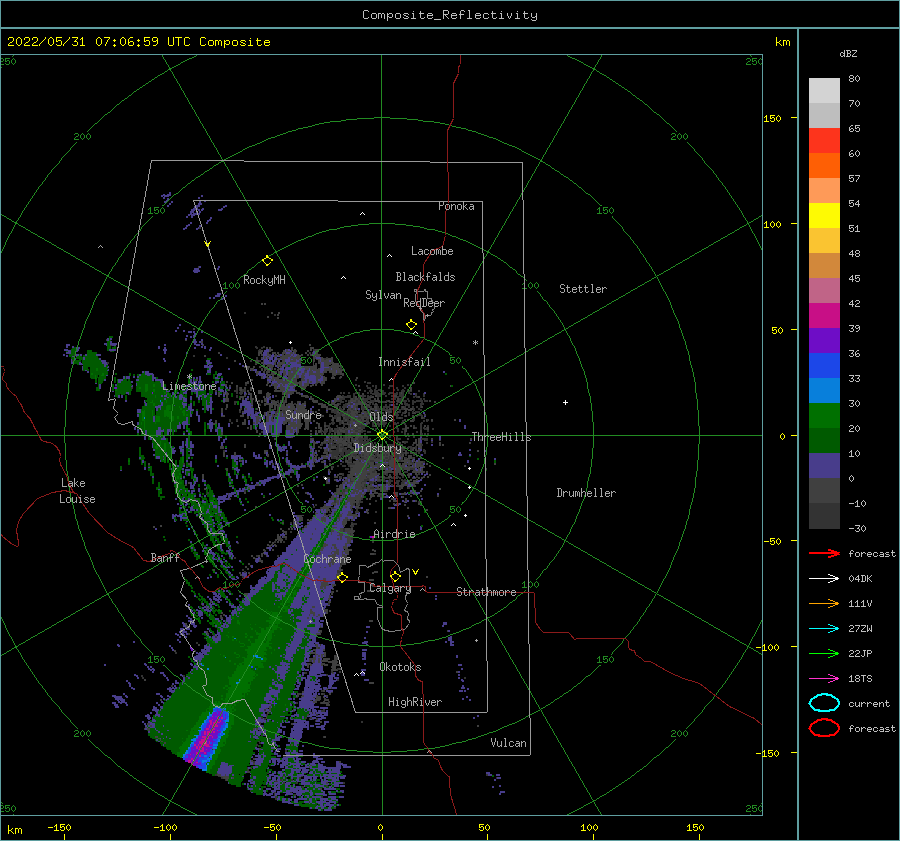Click the RockyMH label

point(264,280)
